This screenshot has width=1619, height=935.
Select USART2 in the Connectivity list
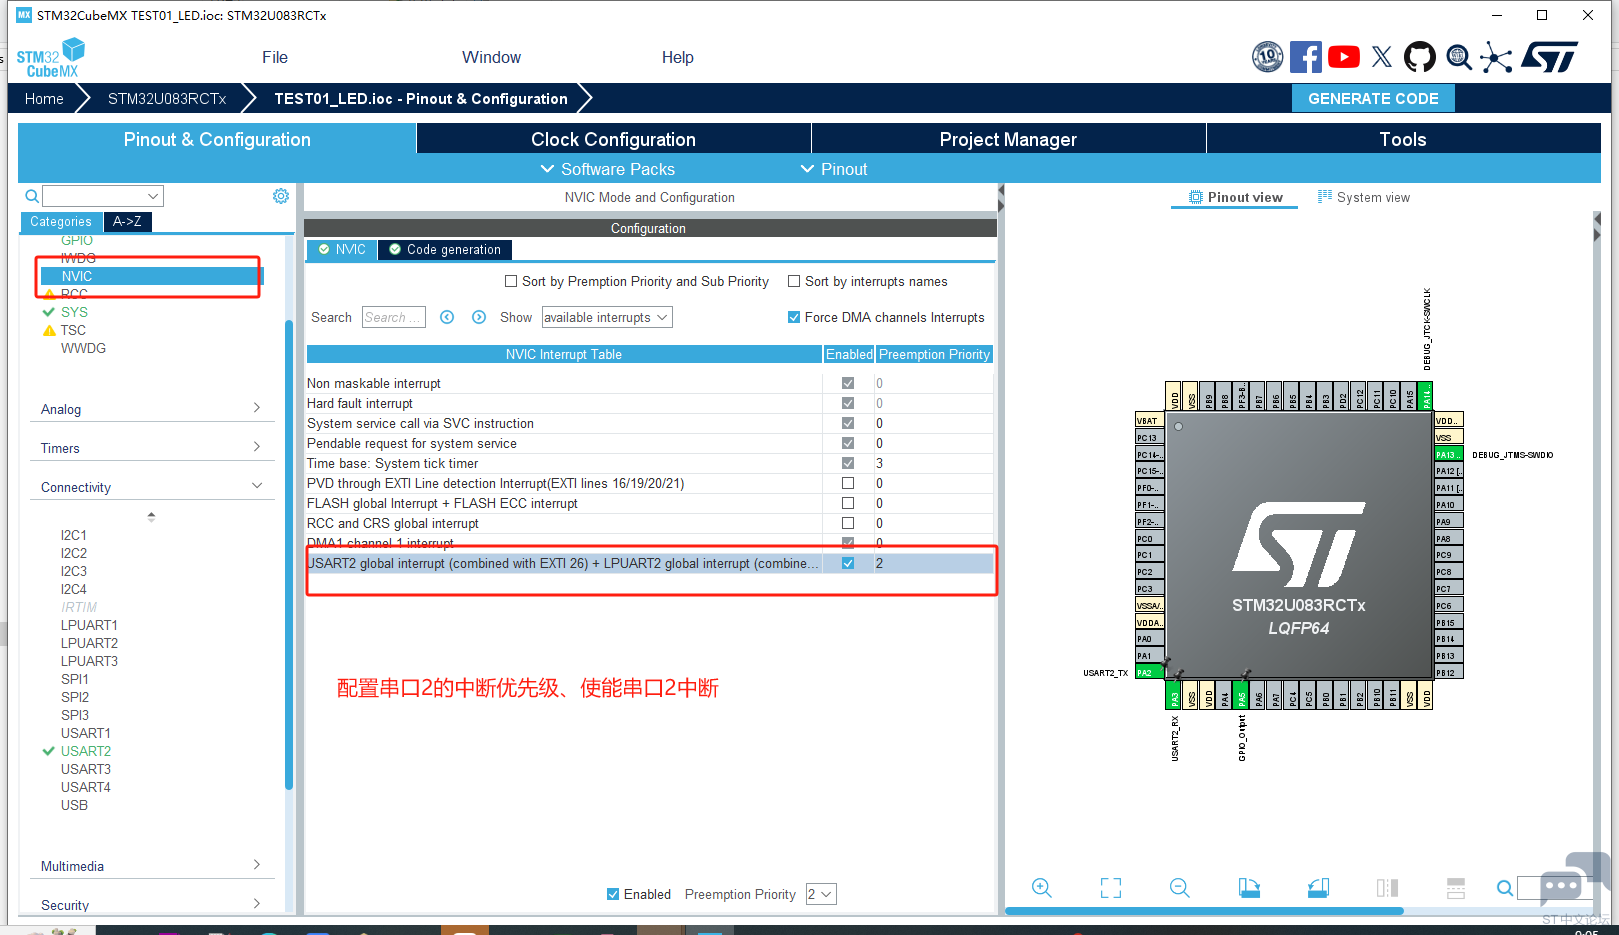click(x=86, y=751)
